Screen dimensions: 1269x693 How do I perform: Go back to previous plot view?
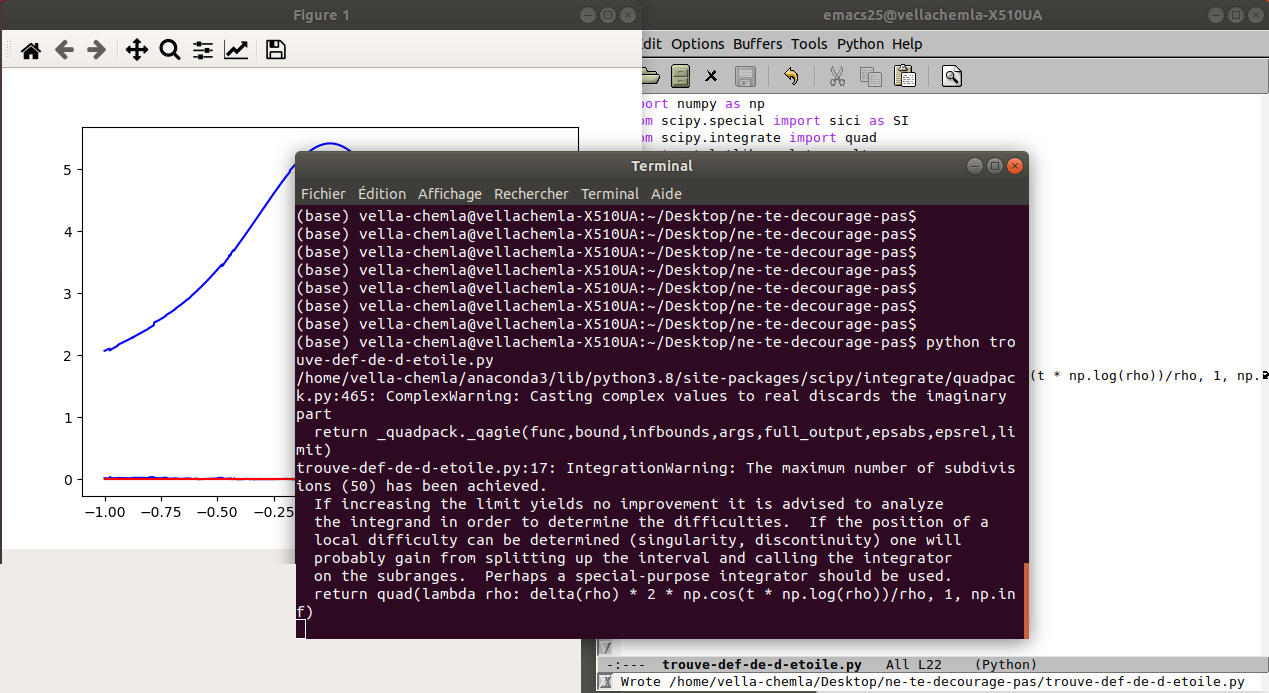(64, 50)
